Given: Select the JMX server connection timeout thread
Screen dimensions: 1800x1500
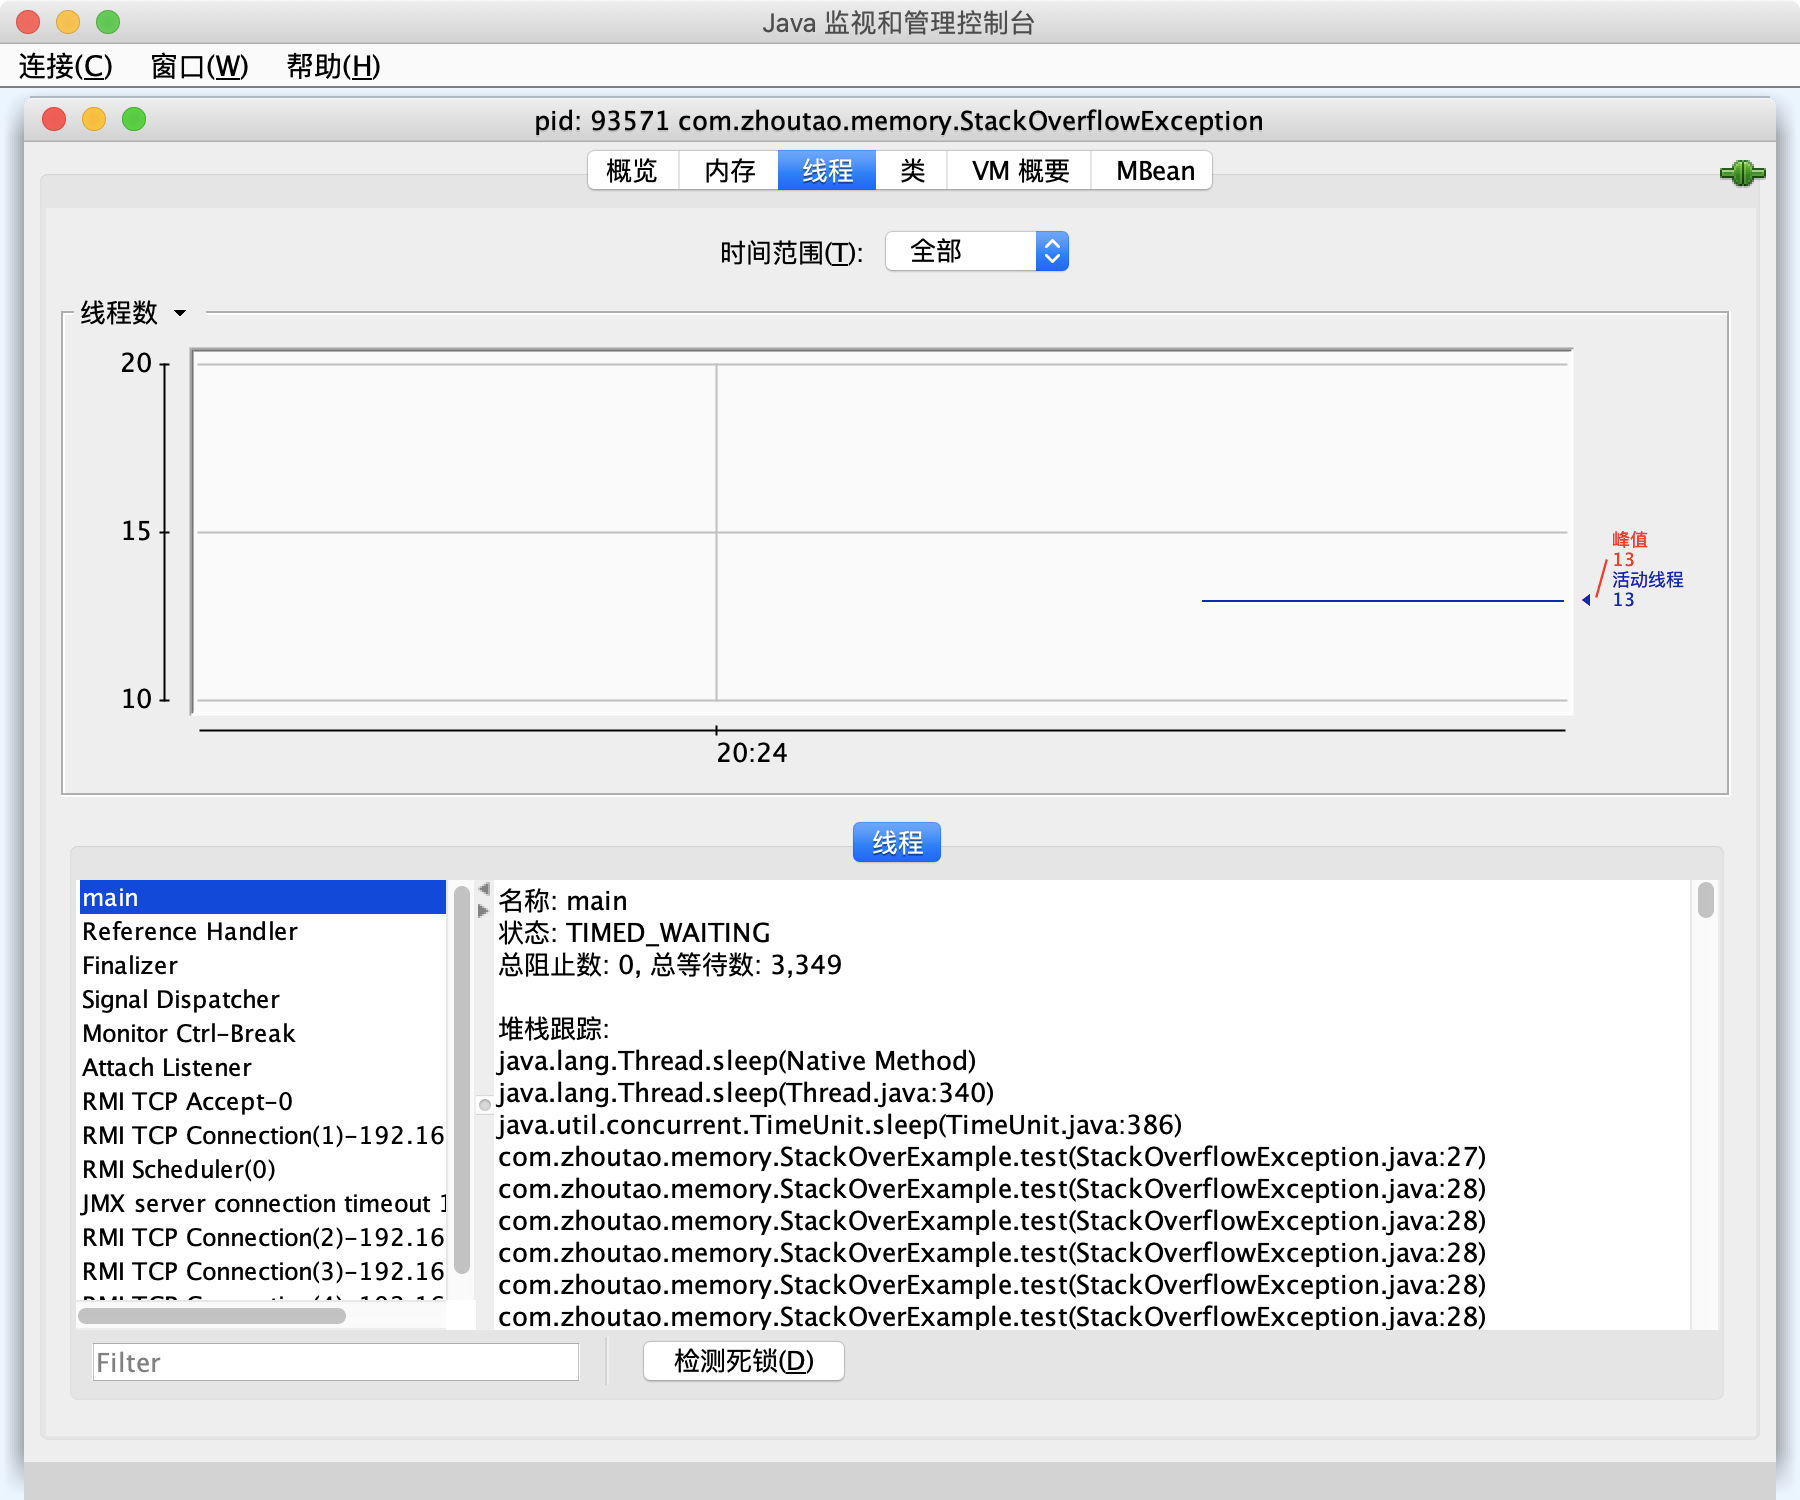Looking at the screenshot, I should pyautogui.click(x=262, y=1203).
